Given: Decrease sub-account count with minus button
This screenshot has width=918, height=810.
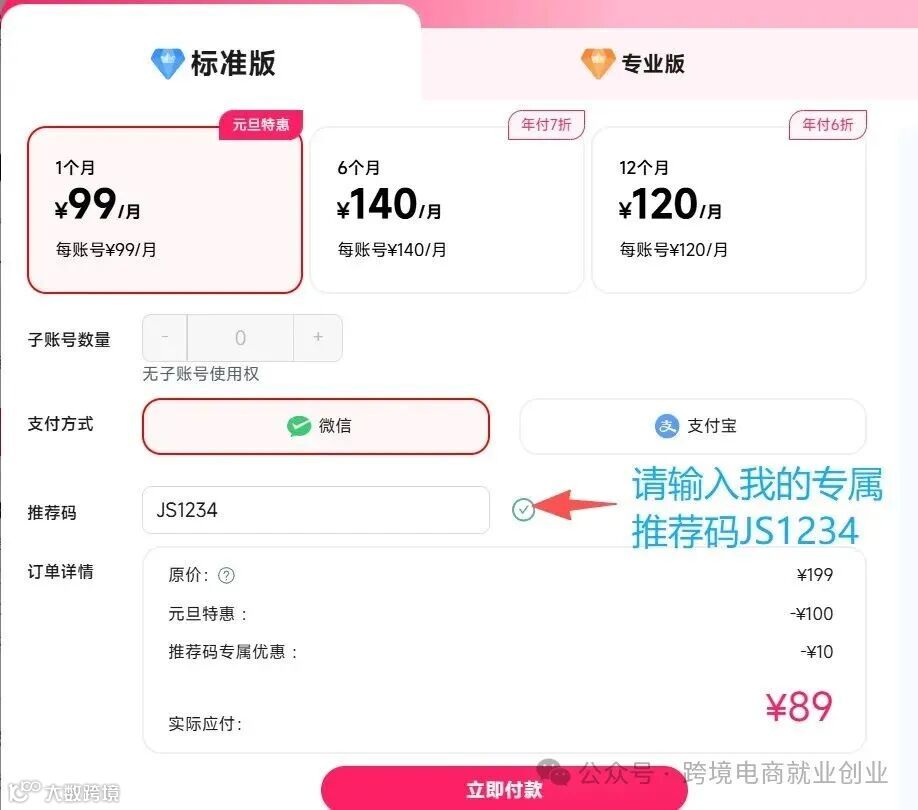Looking at the screenshot, I should click(x=165, y=338).
